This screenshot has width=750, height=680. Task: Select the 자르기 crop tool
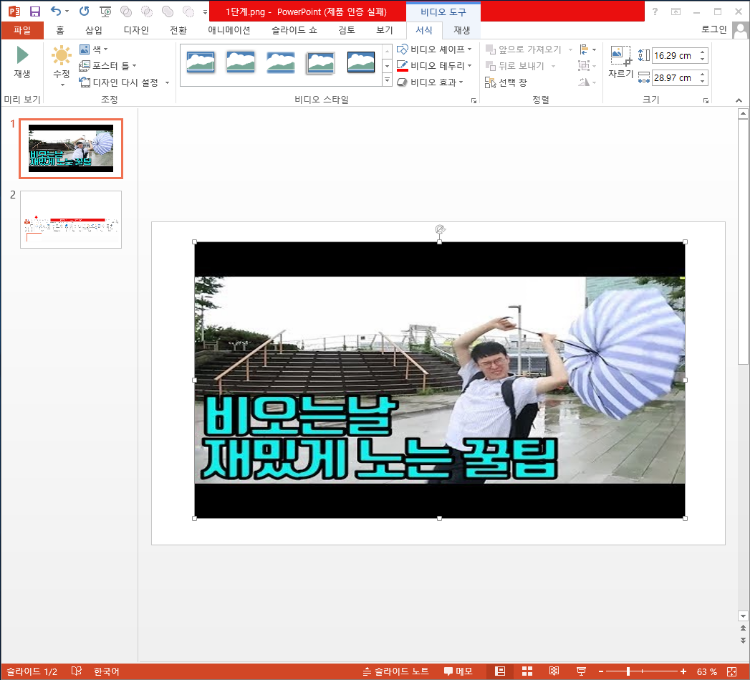coord(621,62)
